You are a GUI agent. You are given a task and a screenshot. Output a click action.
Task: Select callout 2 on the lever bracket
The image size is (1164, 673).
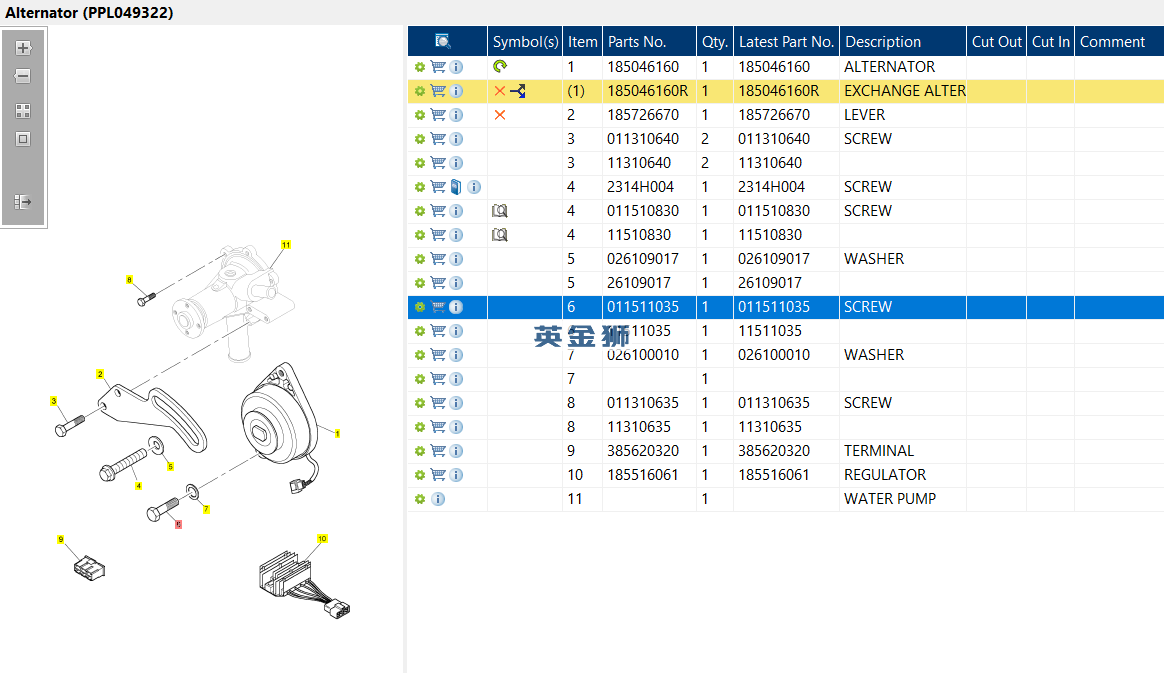99,375
